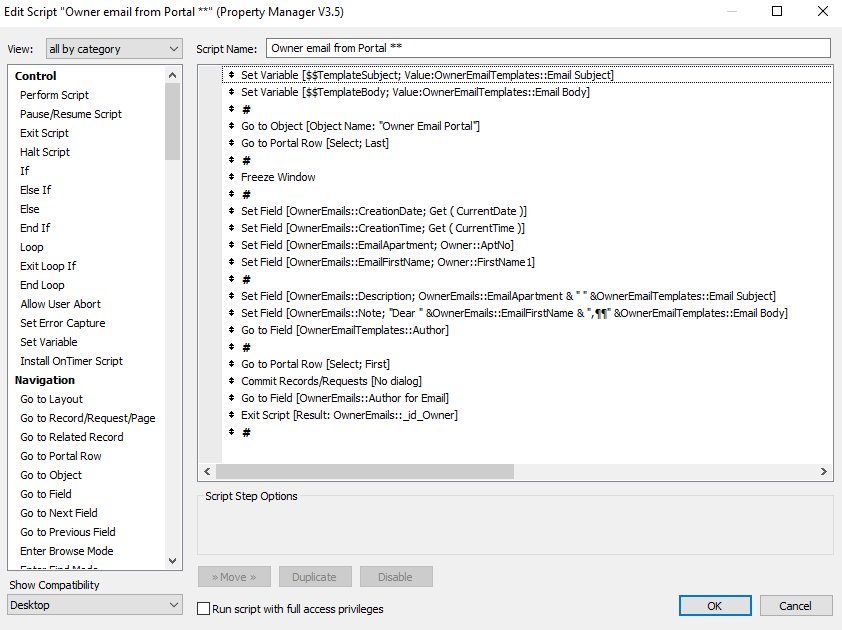This screenshot has width=842, height=630.
Task: Click the reorder handle beside Go to Object step
Action: tap(231, 126)
